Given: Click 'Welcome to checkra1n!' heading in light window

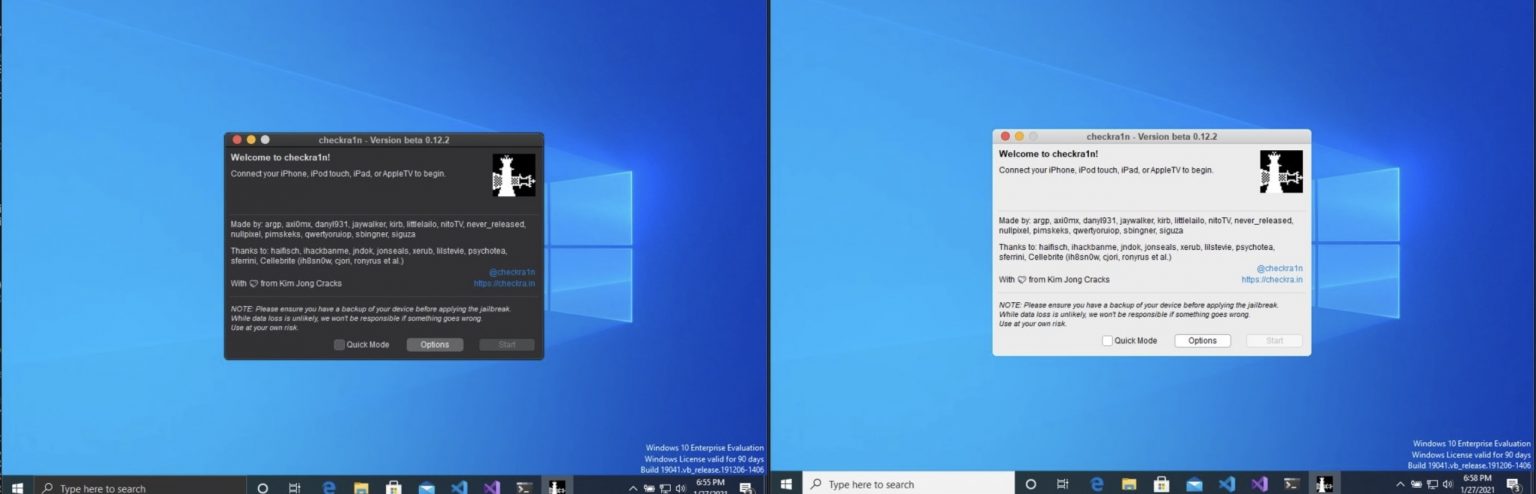Looking at the screenshot, I should click(x=1048, y=154).
